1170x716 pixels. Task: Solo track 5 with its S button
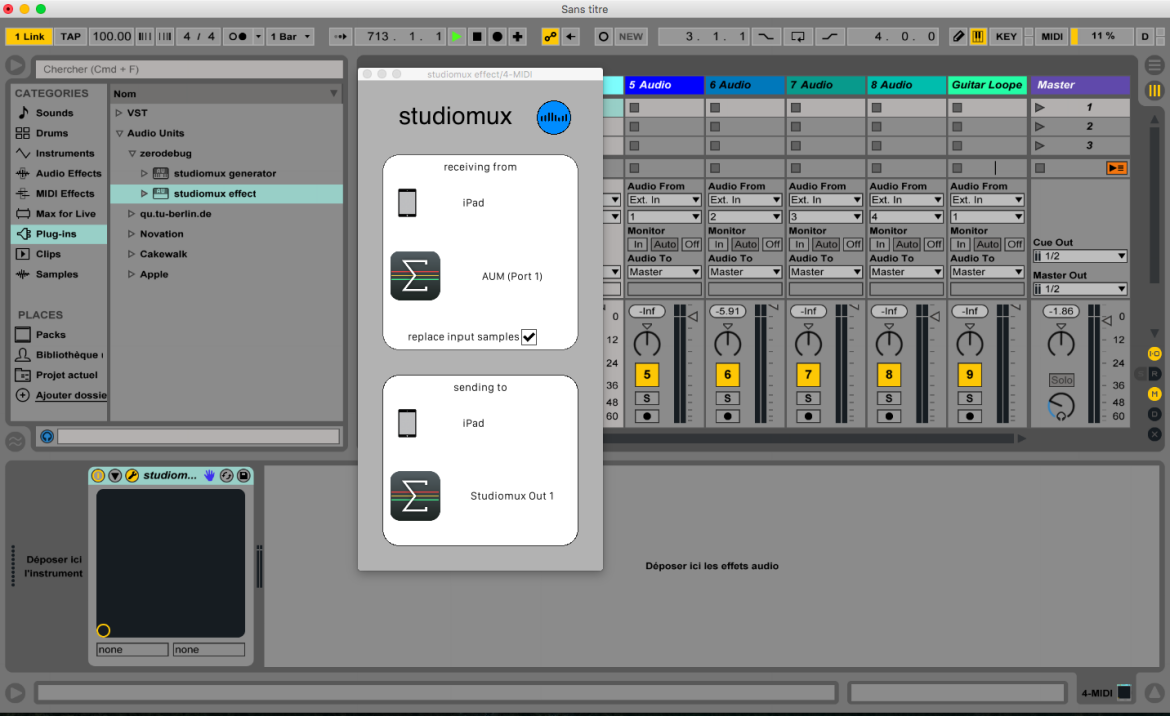pyautogui.click(x=647, y=398)
